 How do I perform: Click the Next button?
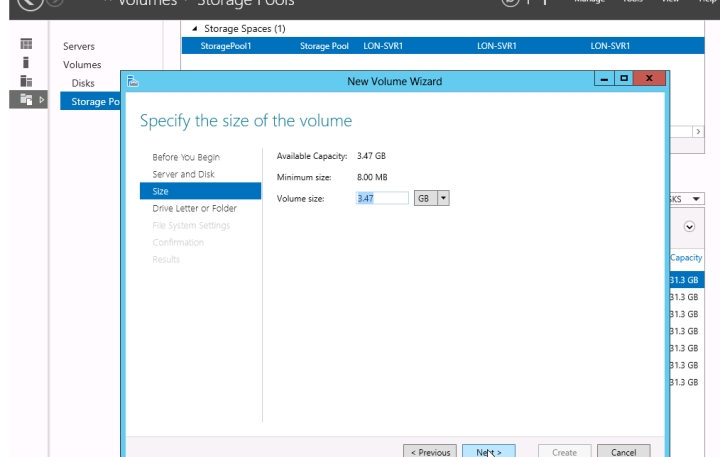(x=488, y=451)
